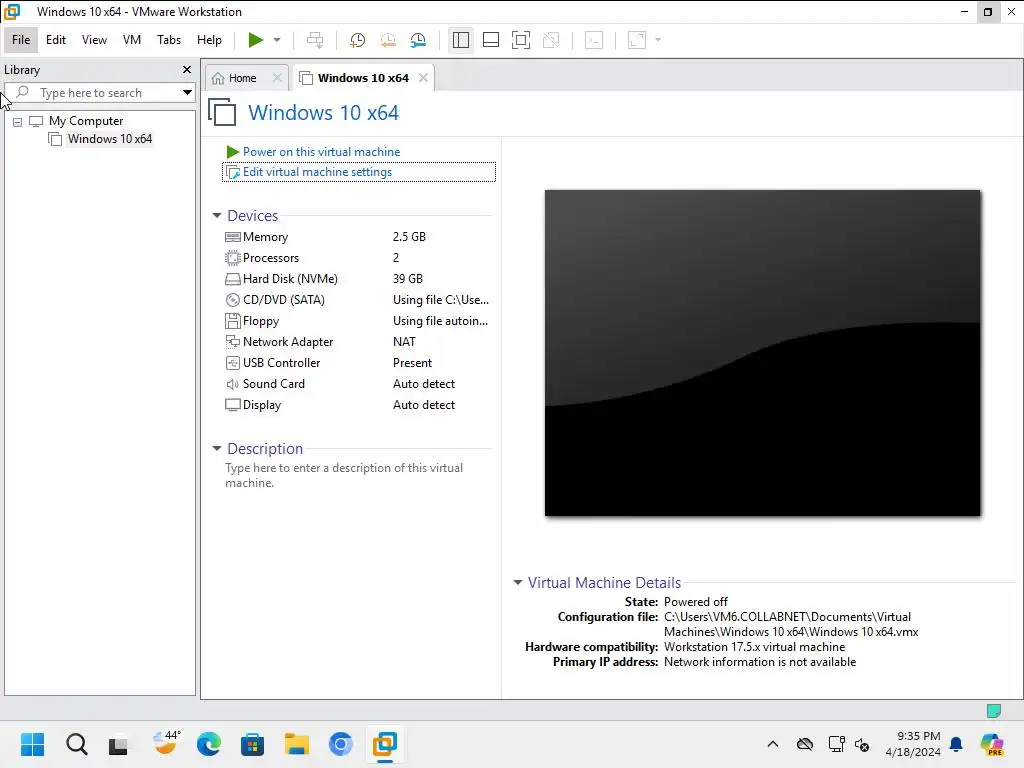Click the virtual machine preview thumbnail

pos(762,353)
